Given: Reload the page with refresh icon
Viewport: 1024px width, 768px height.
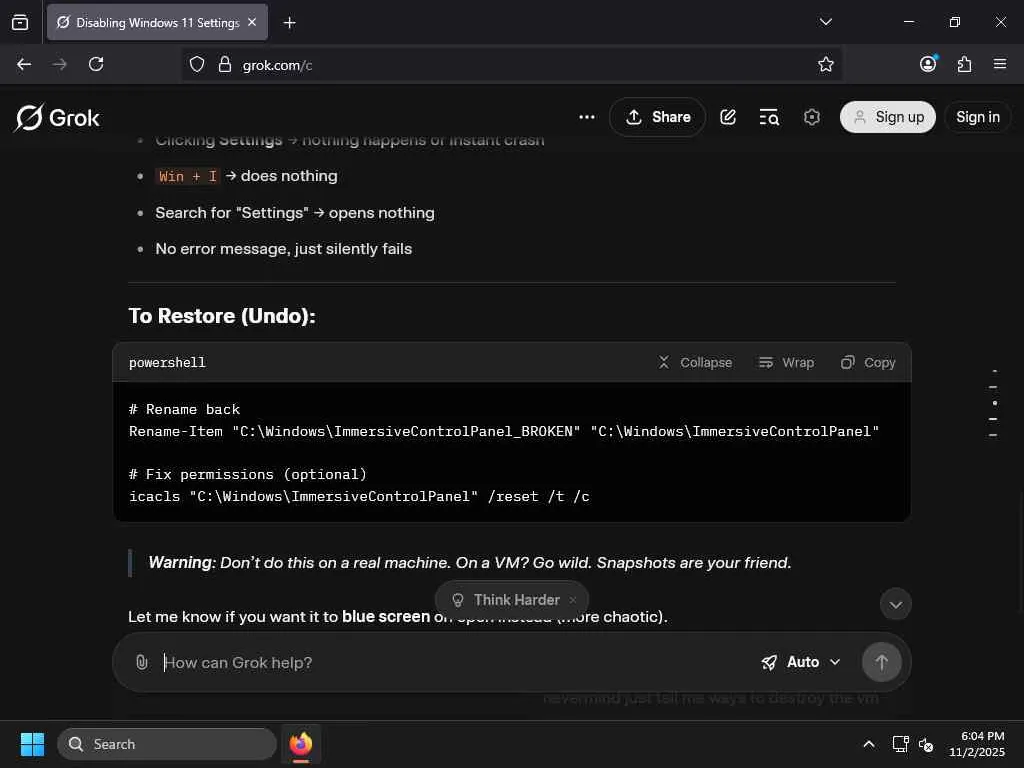Looking at the screenshot, I should [x=96, y=64].
